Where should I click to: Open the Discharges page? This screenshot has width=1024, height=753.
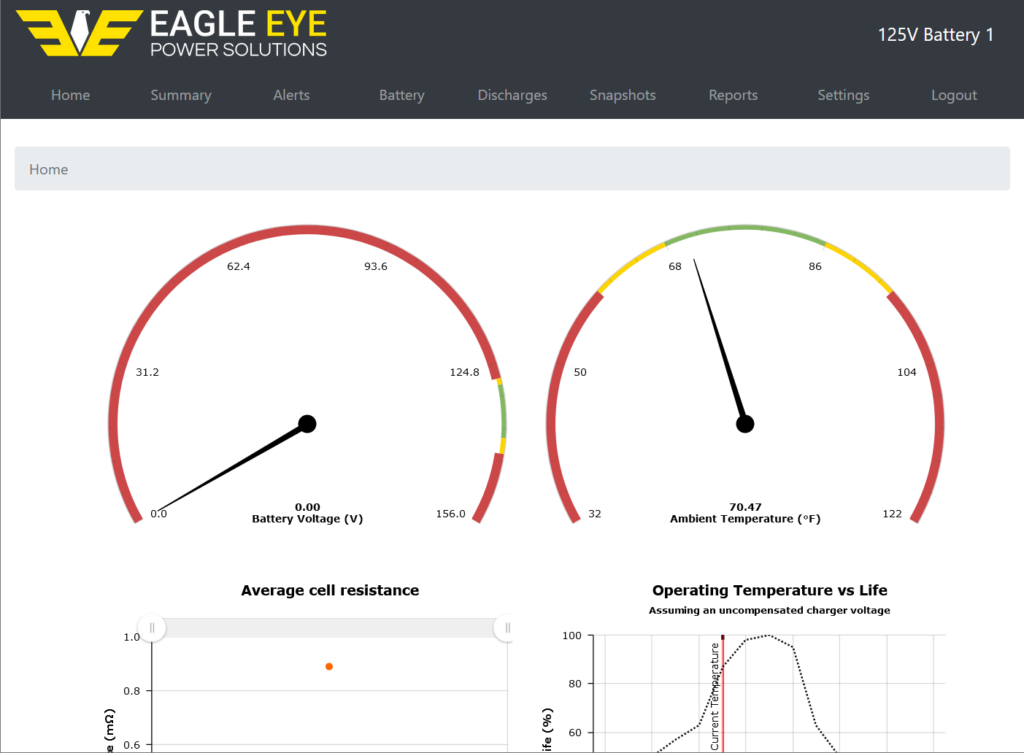(513, 95)
